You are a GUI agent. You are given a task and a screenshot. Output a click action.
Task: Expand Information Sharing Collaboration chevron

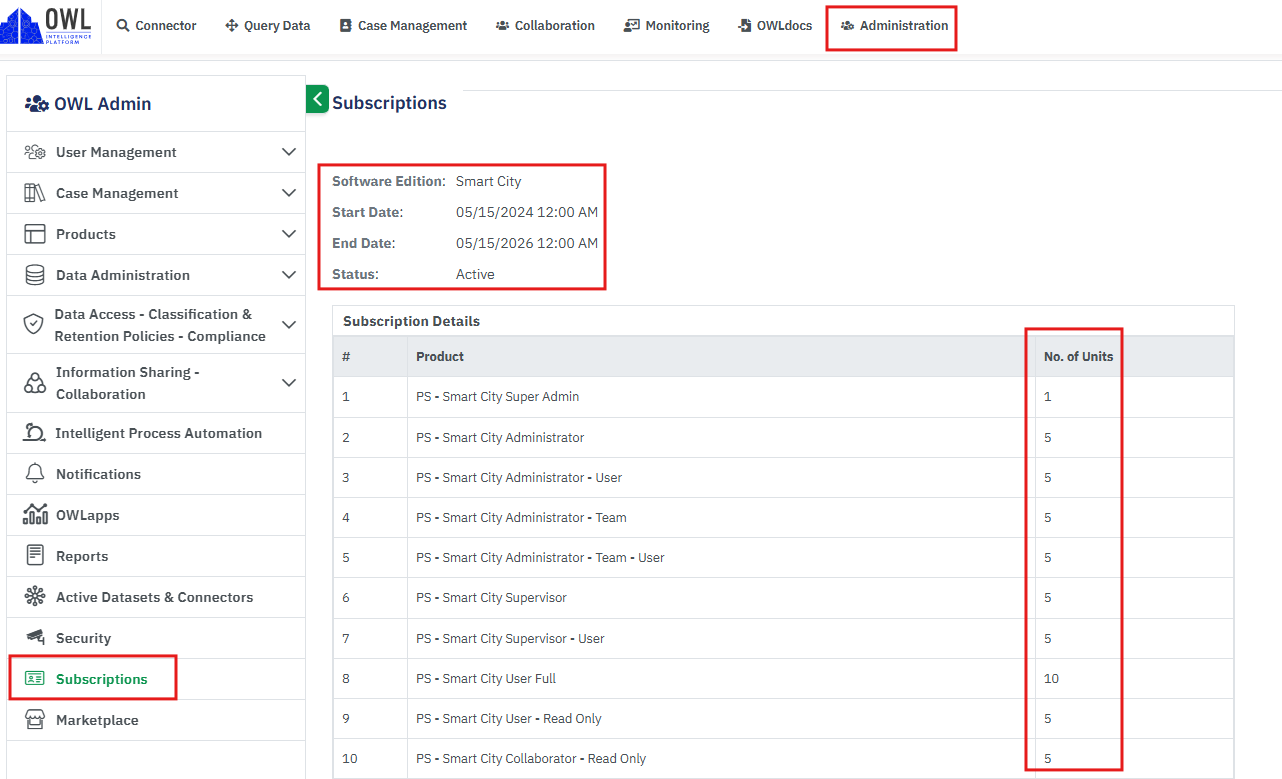click(x=289, y=383)
